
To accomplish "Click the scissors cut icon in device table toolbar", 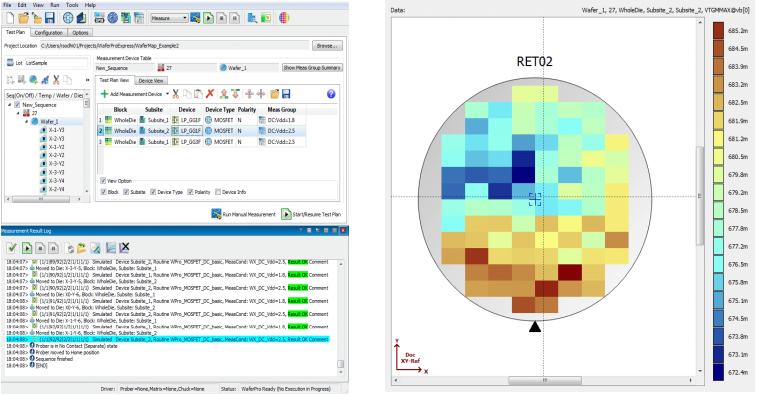I will (175, 94).
